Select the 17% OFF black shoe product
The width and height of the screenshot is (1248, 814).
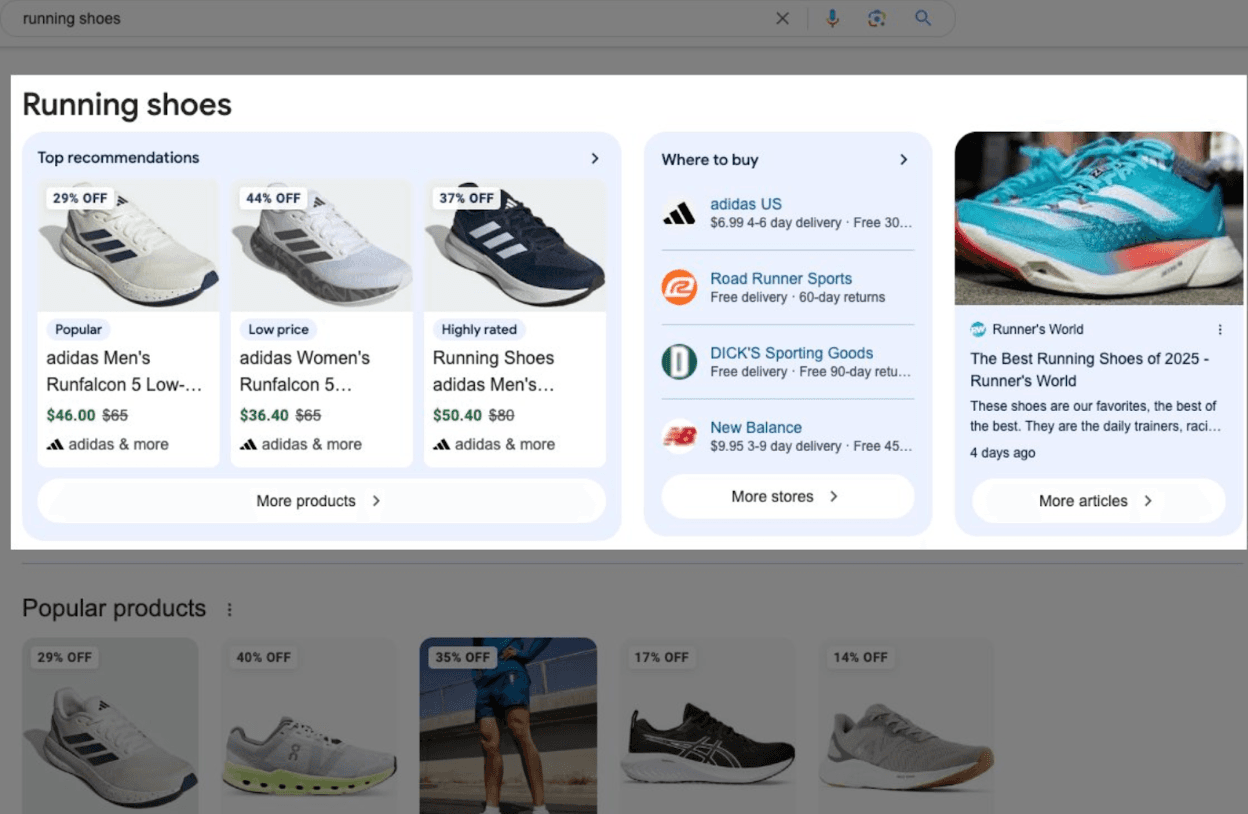[707, 725]
